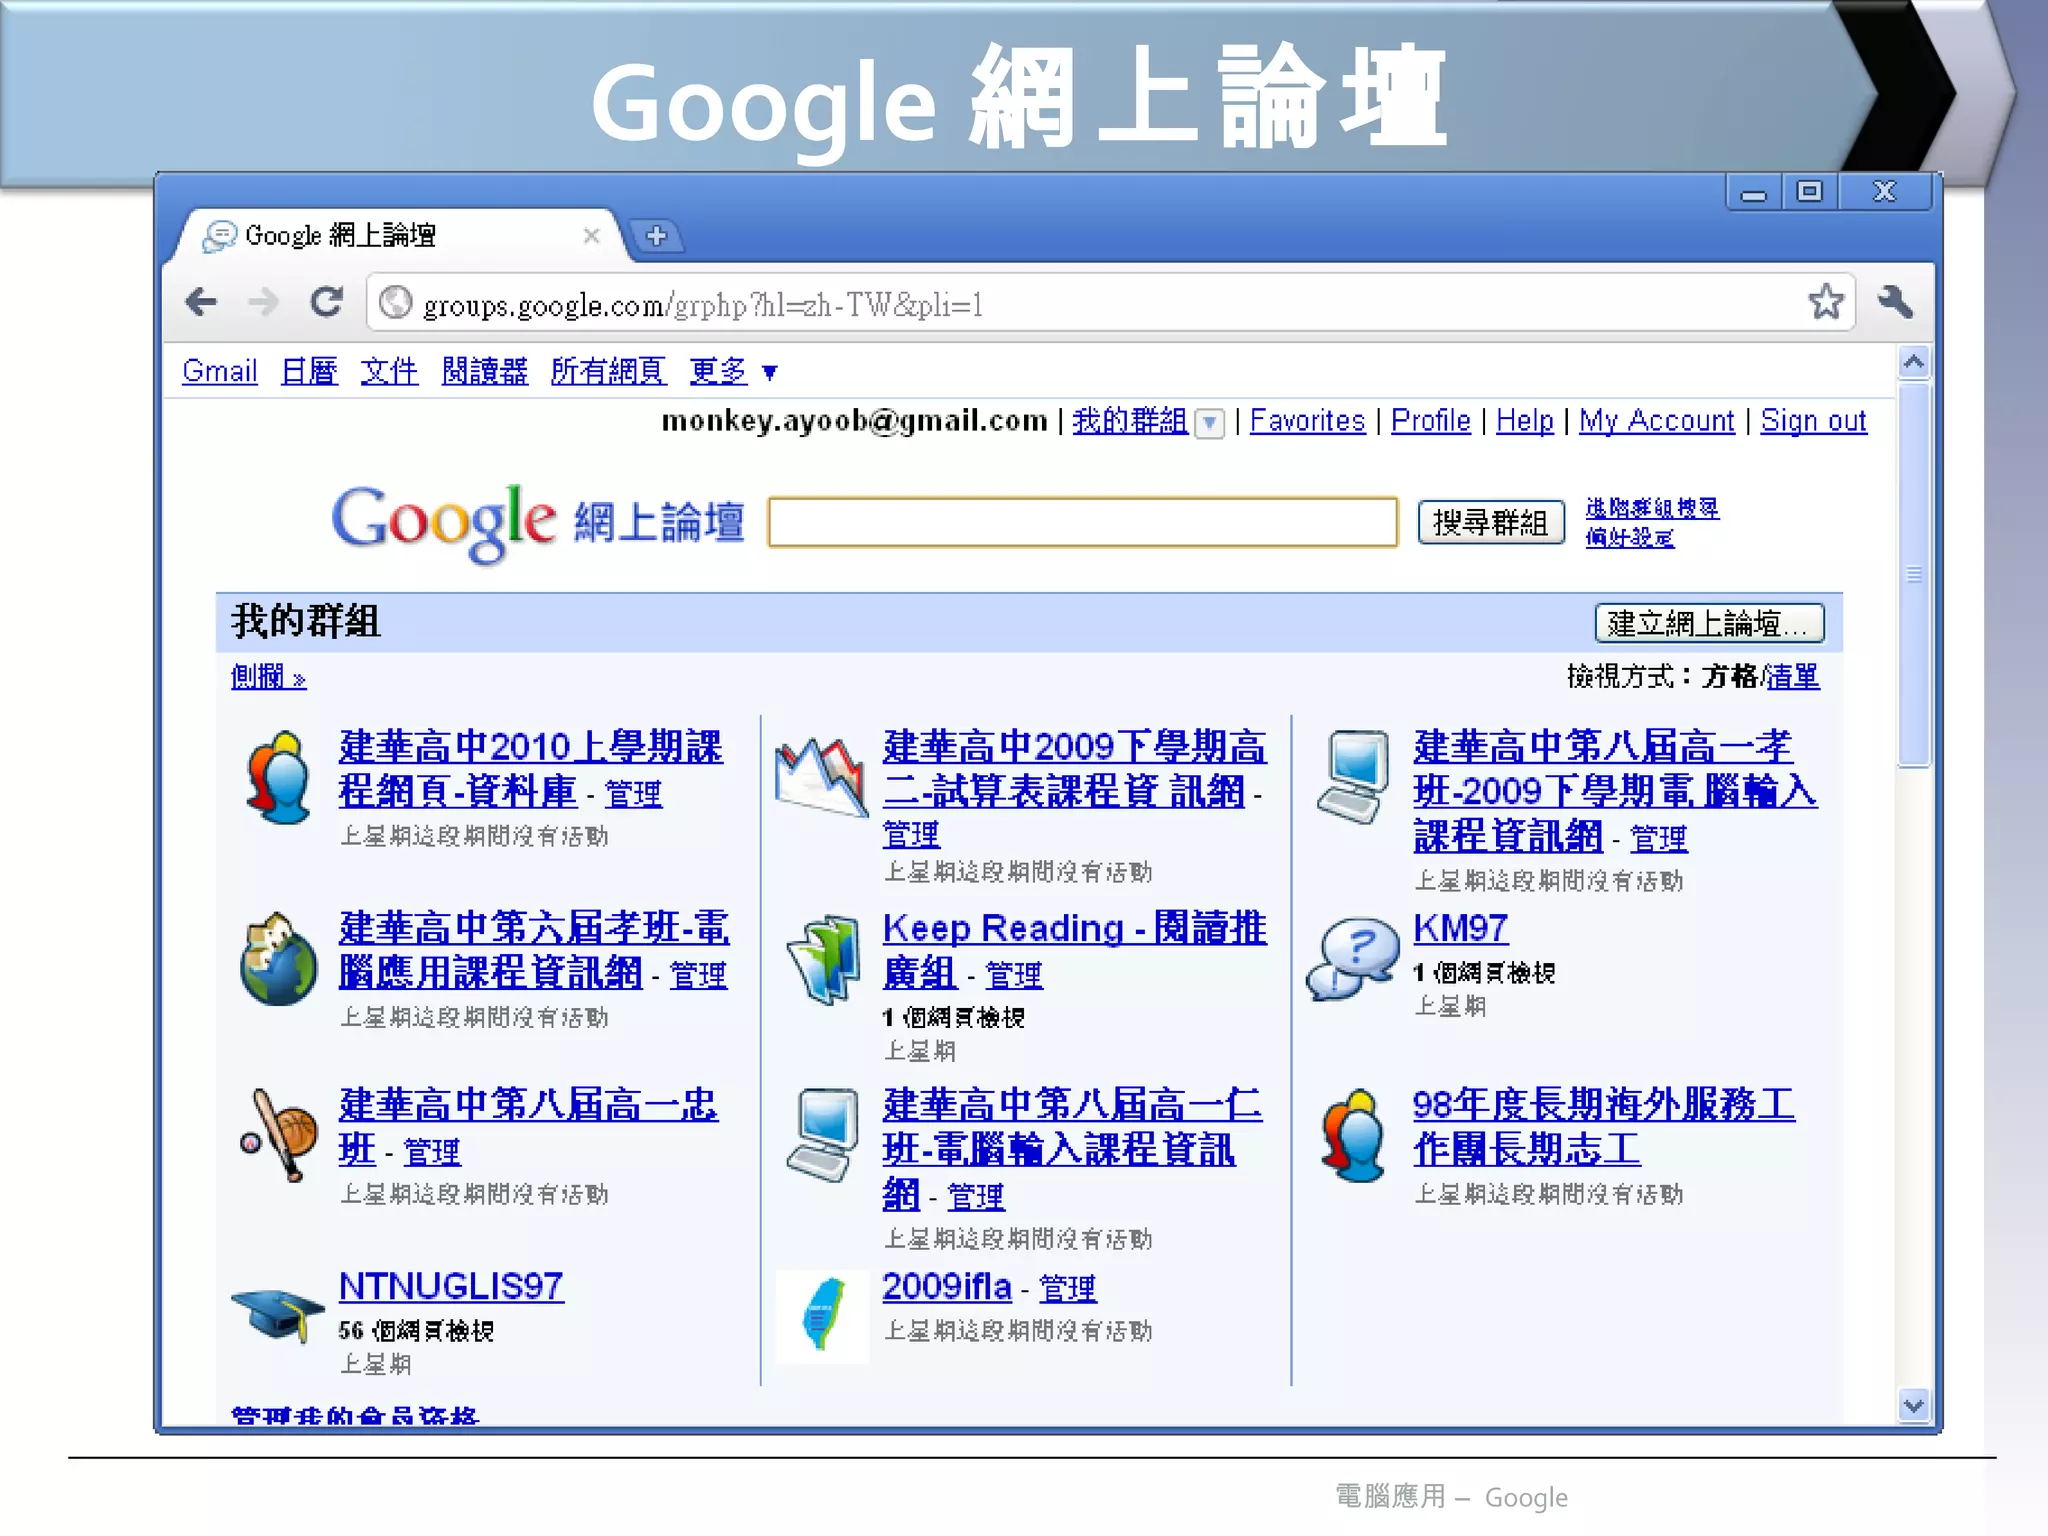
Task: Click 管理 next to 建華高中第八屆高一忠班
Action: coord(432,1152)
